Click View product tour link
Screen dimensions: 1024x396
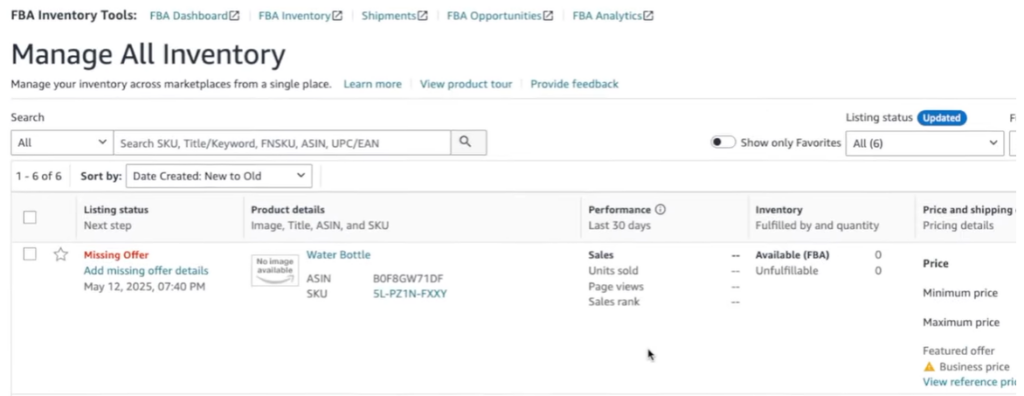point(466,84)
